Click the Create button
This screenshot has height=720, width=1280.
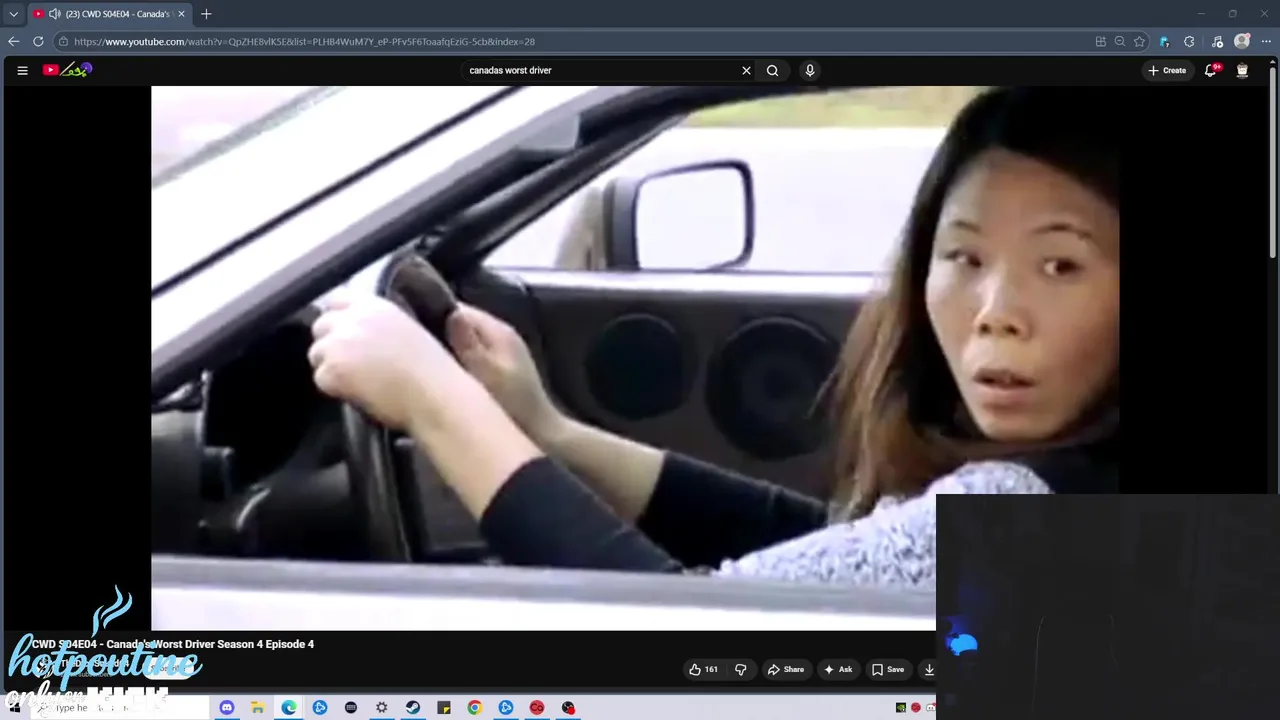click(x=1167, y=70)
